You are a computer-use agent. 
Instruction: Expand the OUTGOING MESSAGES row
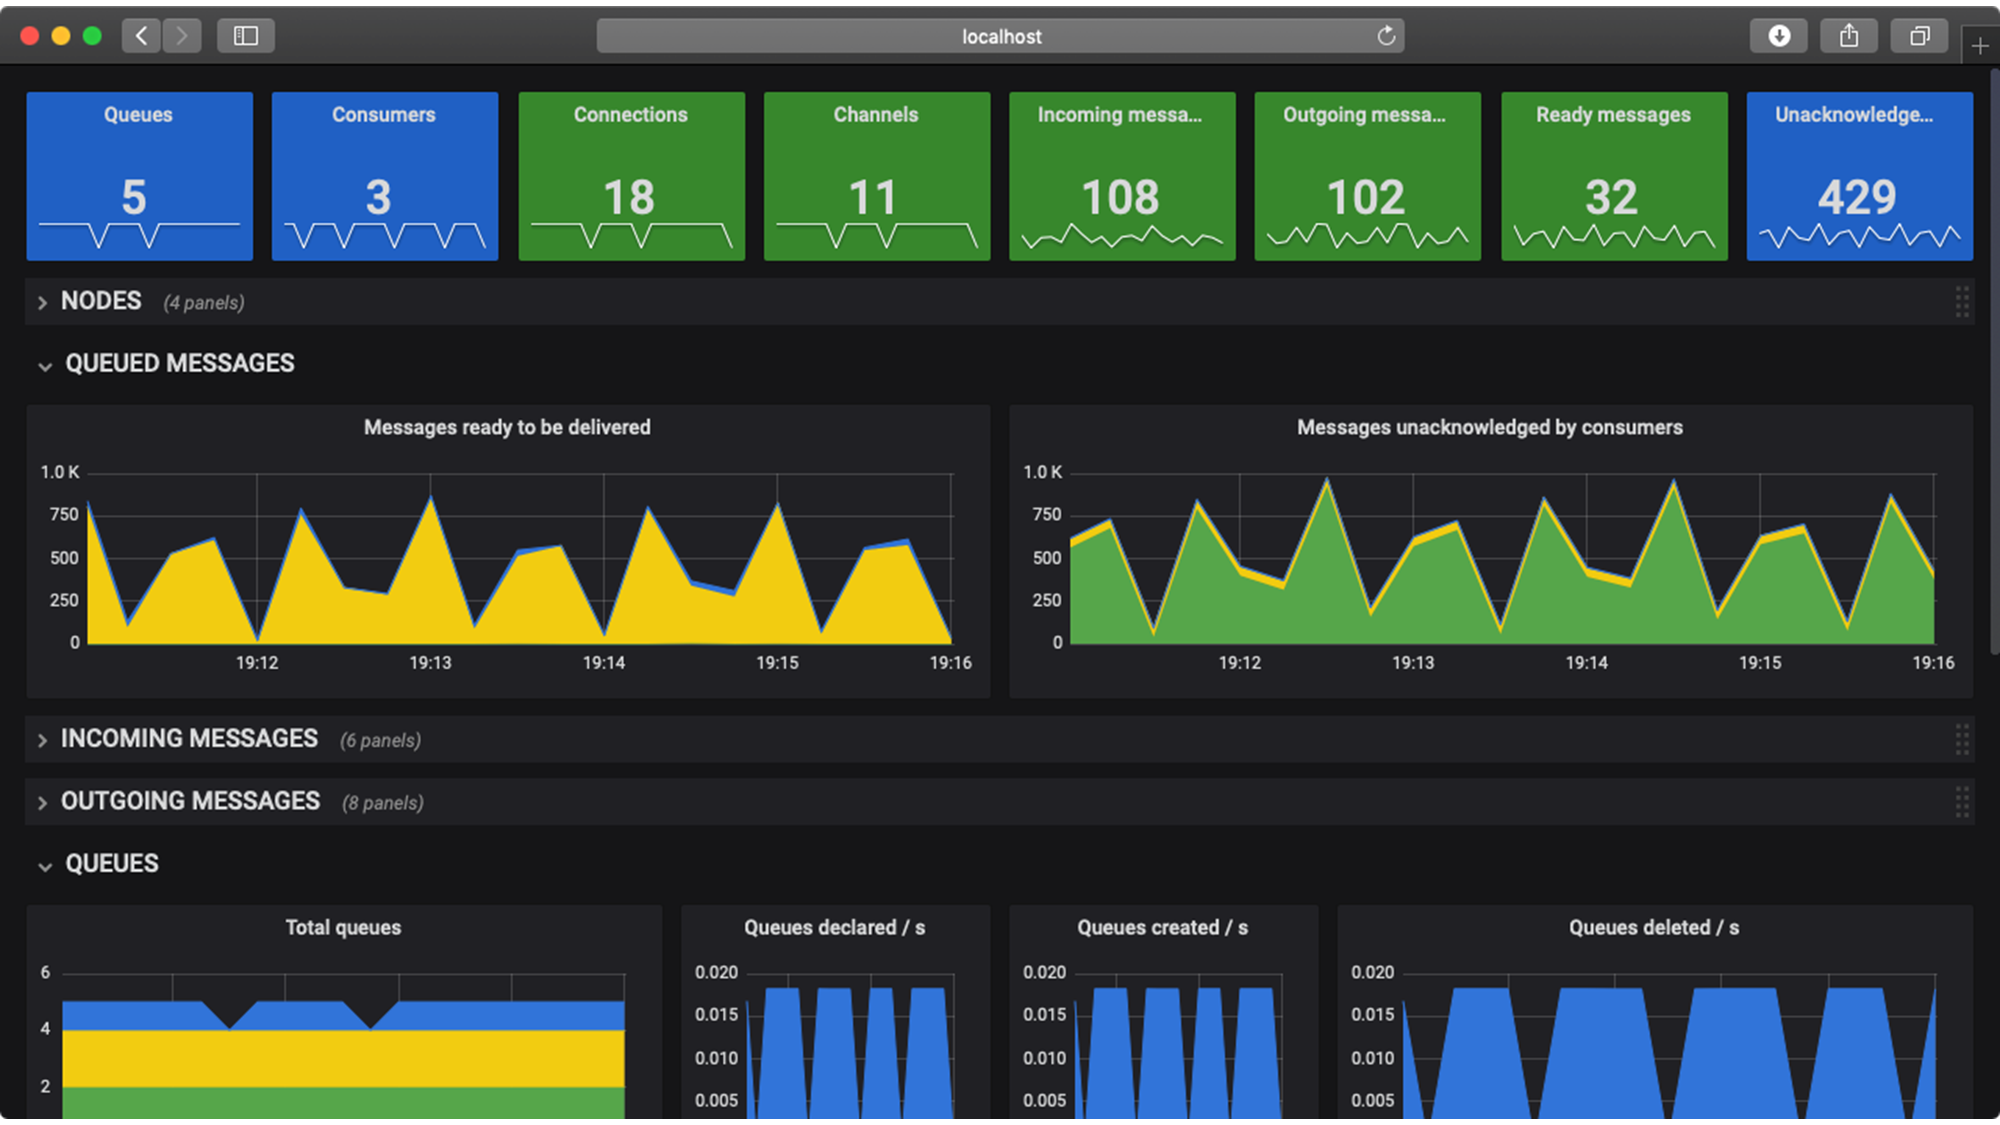point(42,803)
